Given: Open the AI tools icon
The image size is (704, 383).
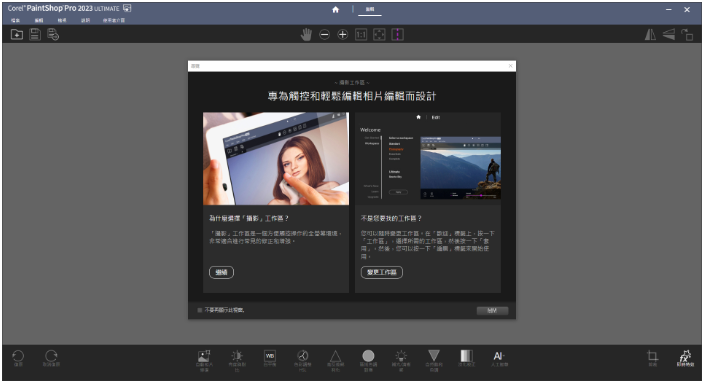Looking at the screenshot, I should pos(499,357).
